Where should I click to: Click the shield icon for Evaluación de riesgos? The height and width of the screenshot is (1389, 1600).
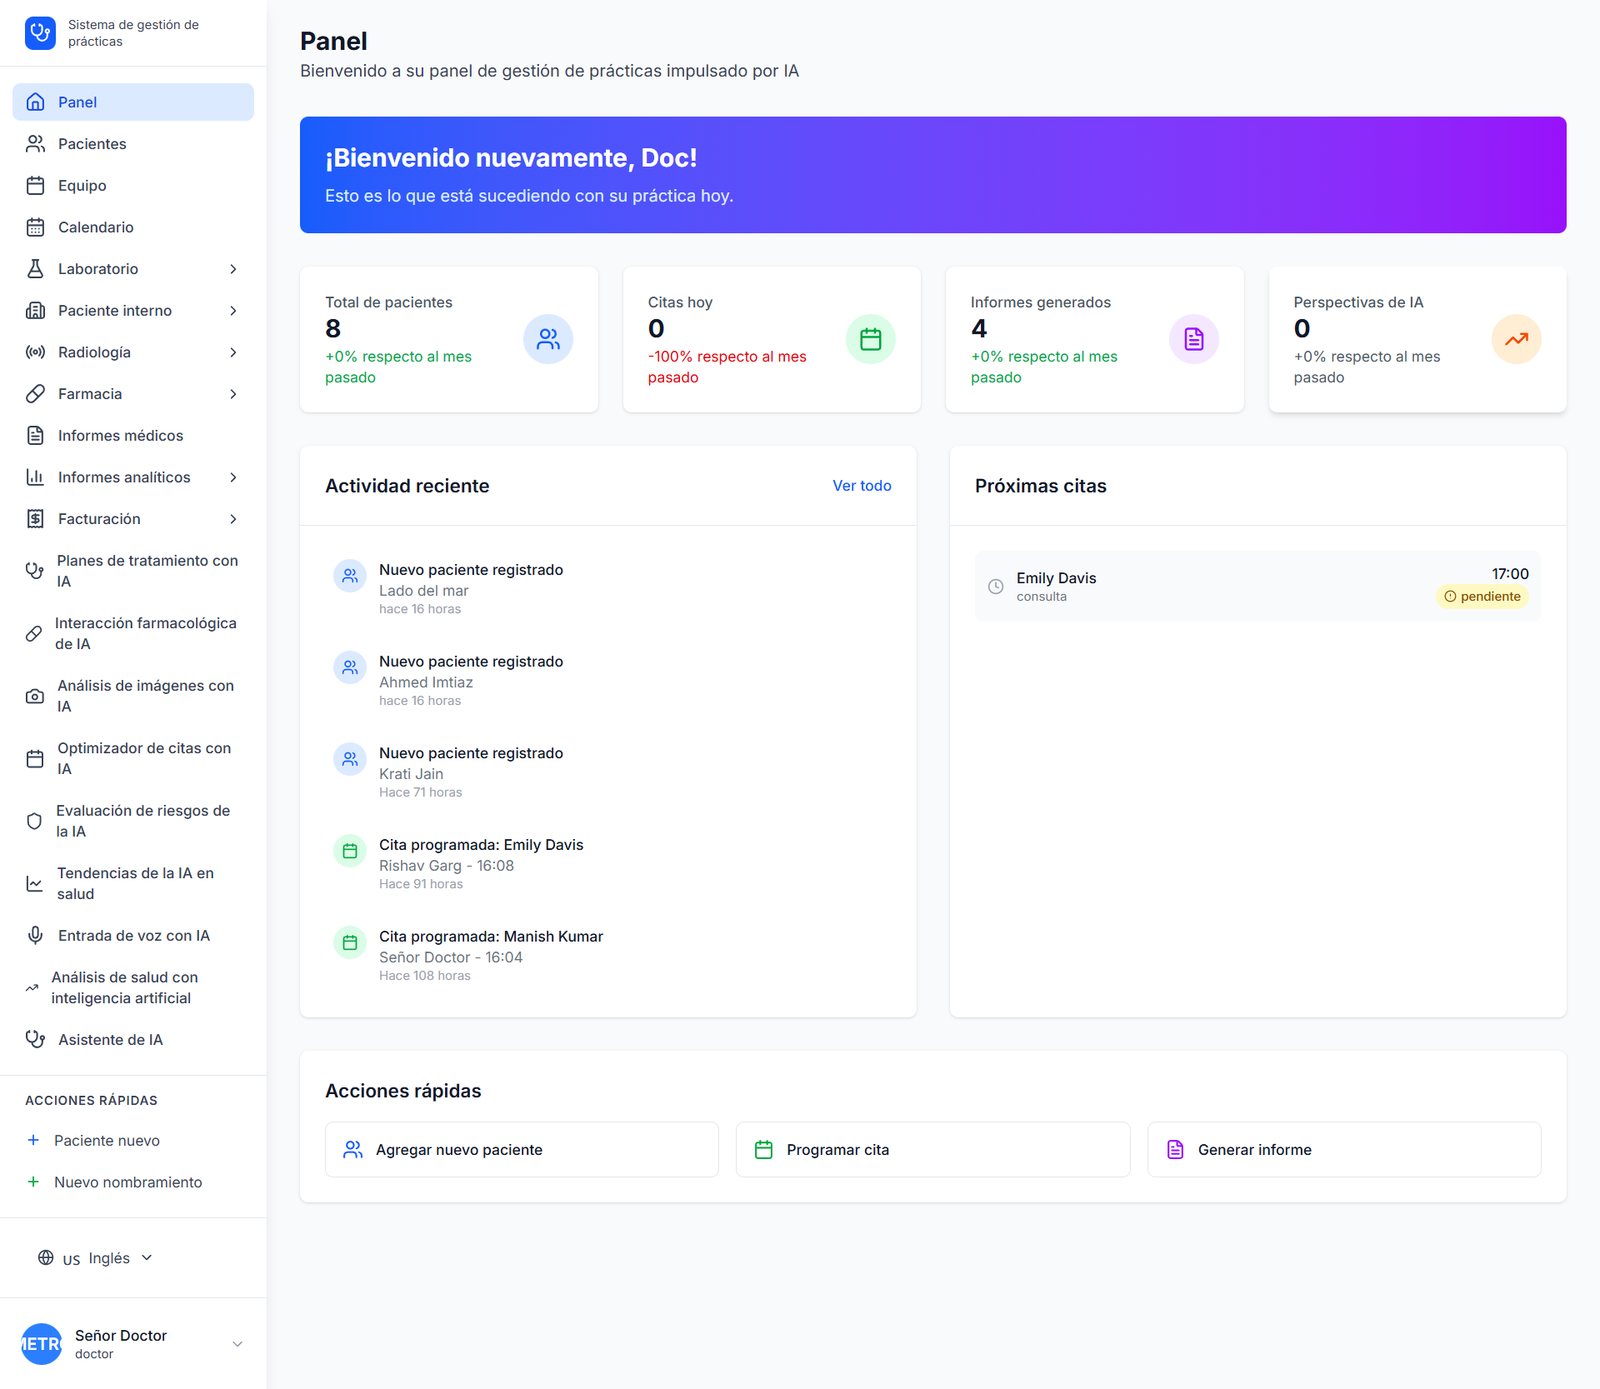[x=35, y=821]
